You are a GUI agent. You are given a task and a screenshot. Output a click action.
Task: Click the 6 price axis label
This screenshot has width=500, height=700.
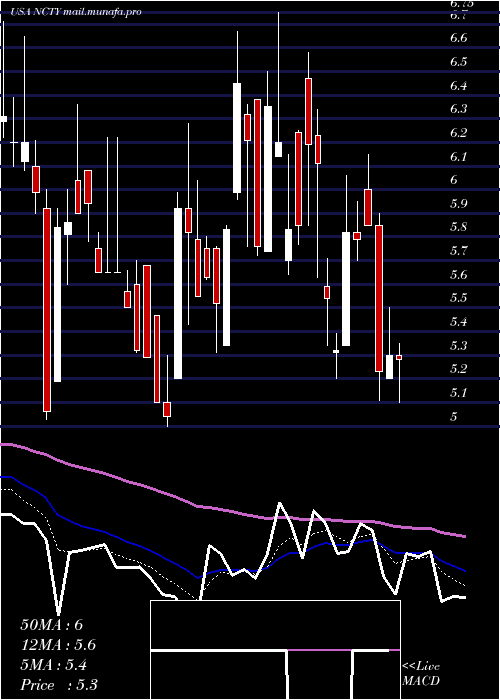[454, 180]
